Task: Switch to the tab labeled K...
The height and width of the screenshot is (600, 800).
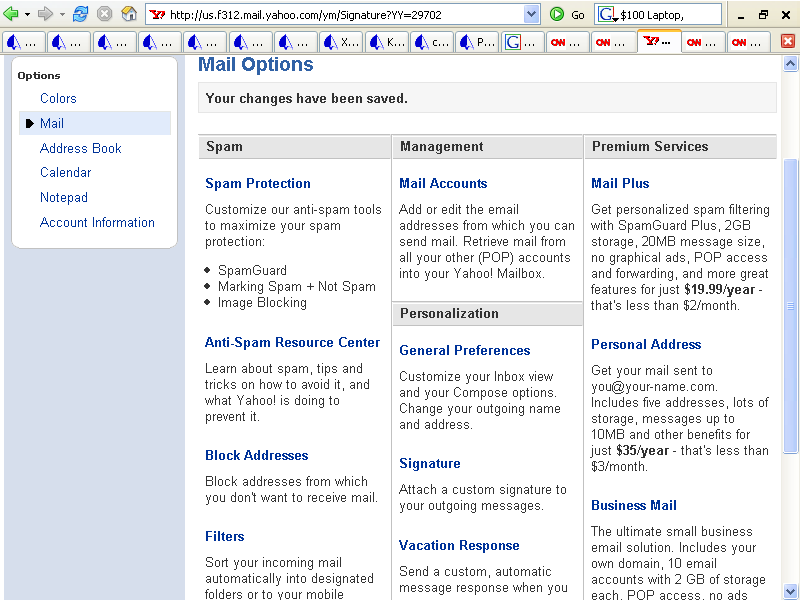Action: pos(386,42)
